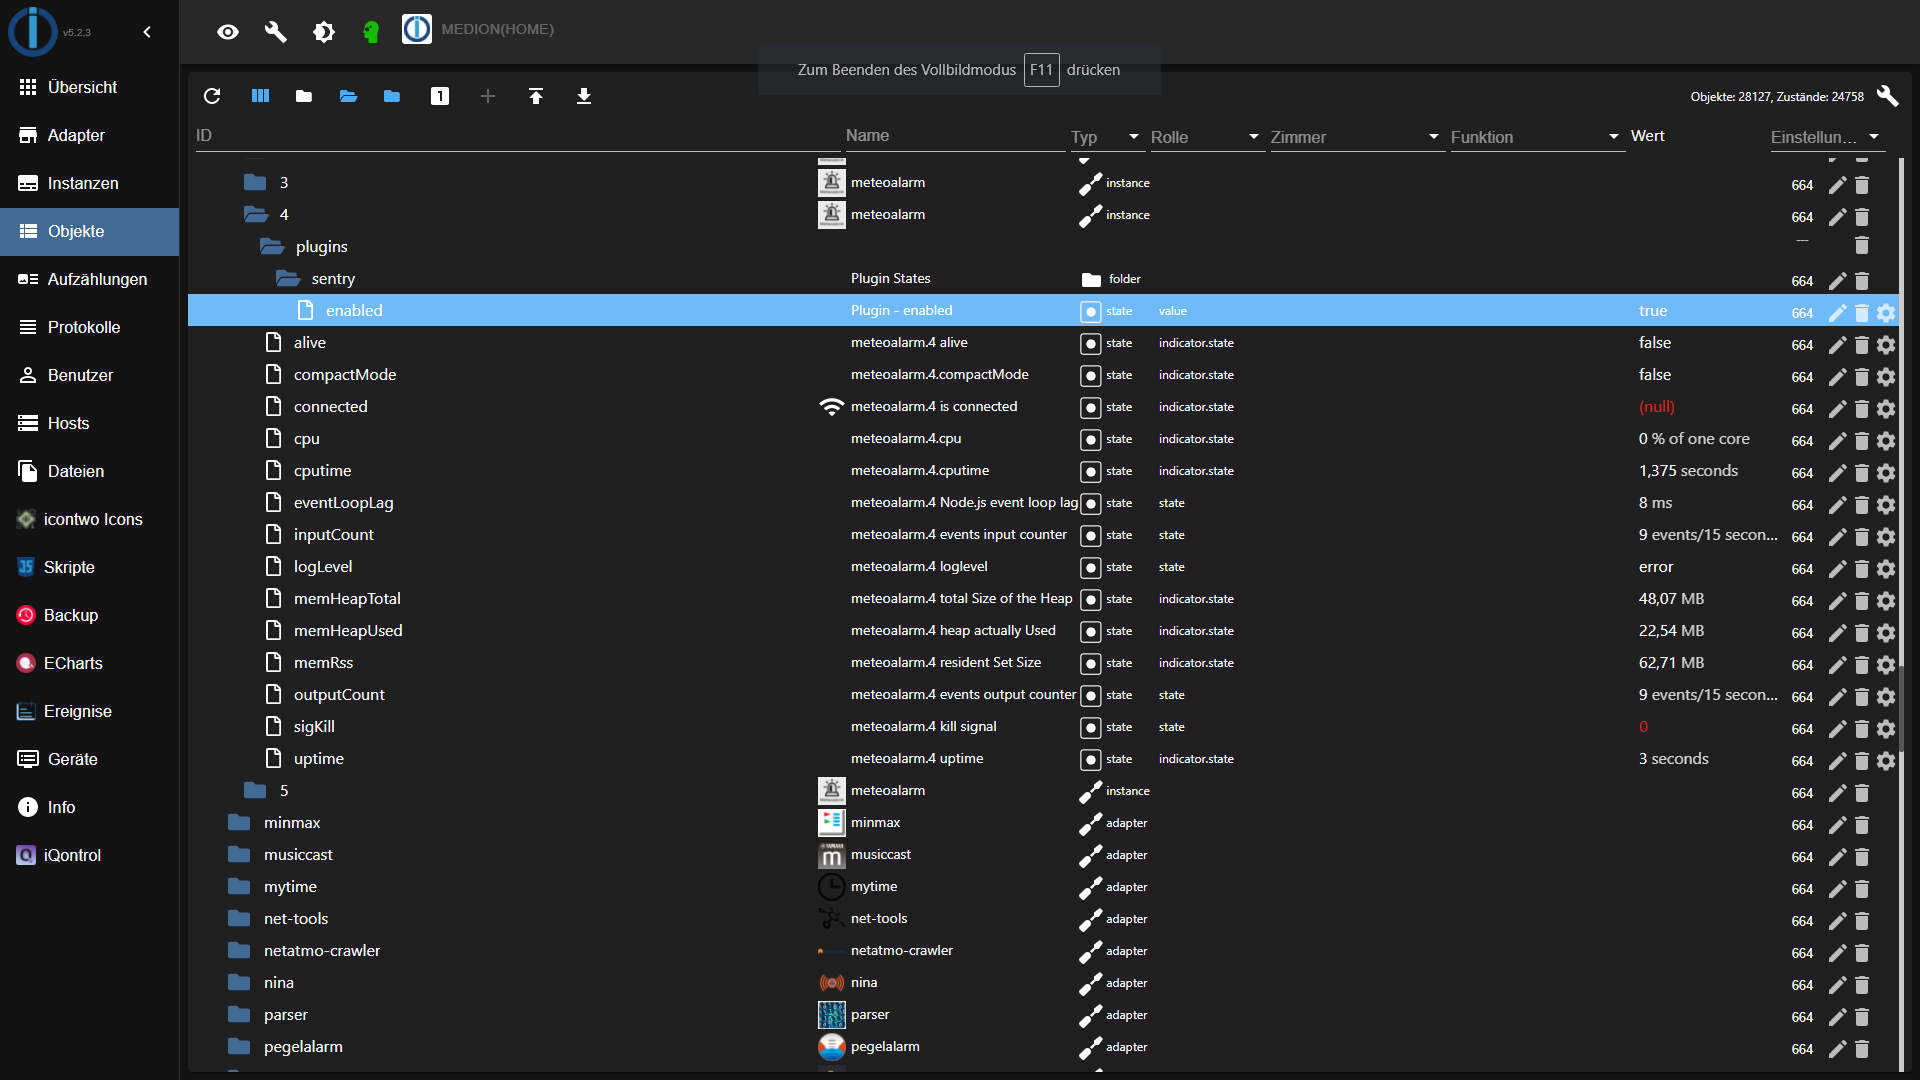Click the '48,07 MB' memHeapTotal value
This screenshot has height=1080, width=1920.
[x=1671, y=599]
